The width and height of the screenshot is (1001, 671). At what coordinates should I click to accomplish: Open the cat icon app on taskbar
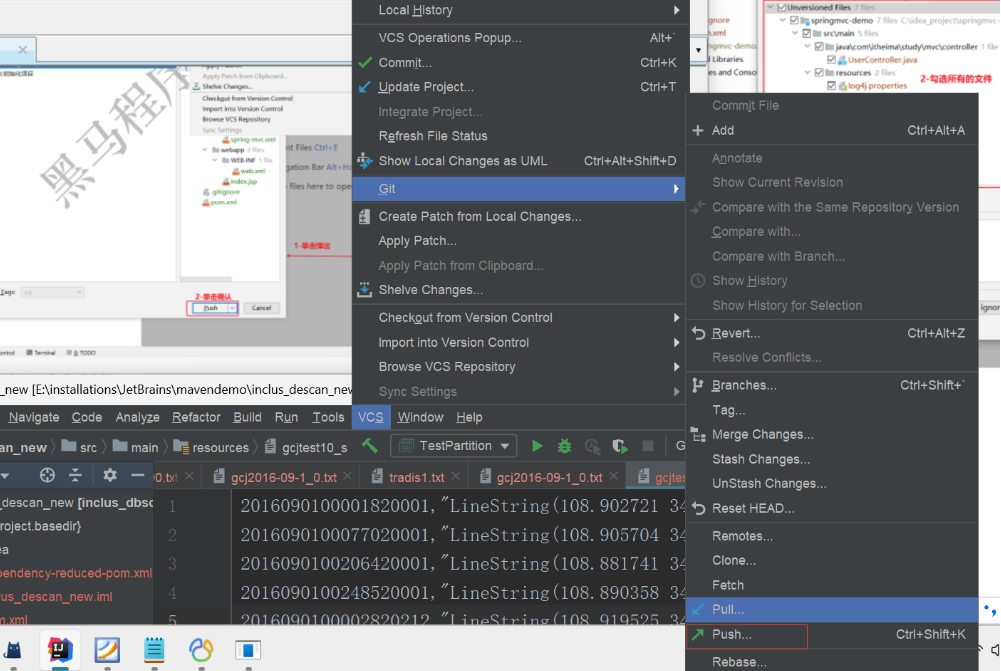(13, 650)
